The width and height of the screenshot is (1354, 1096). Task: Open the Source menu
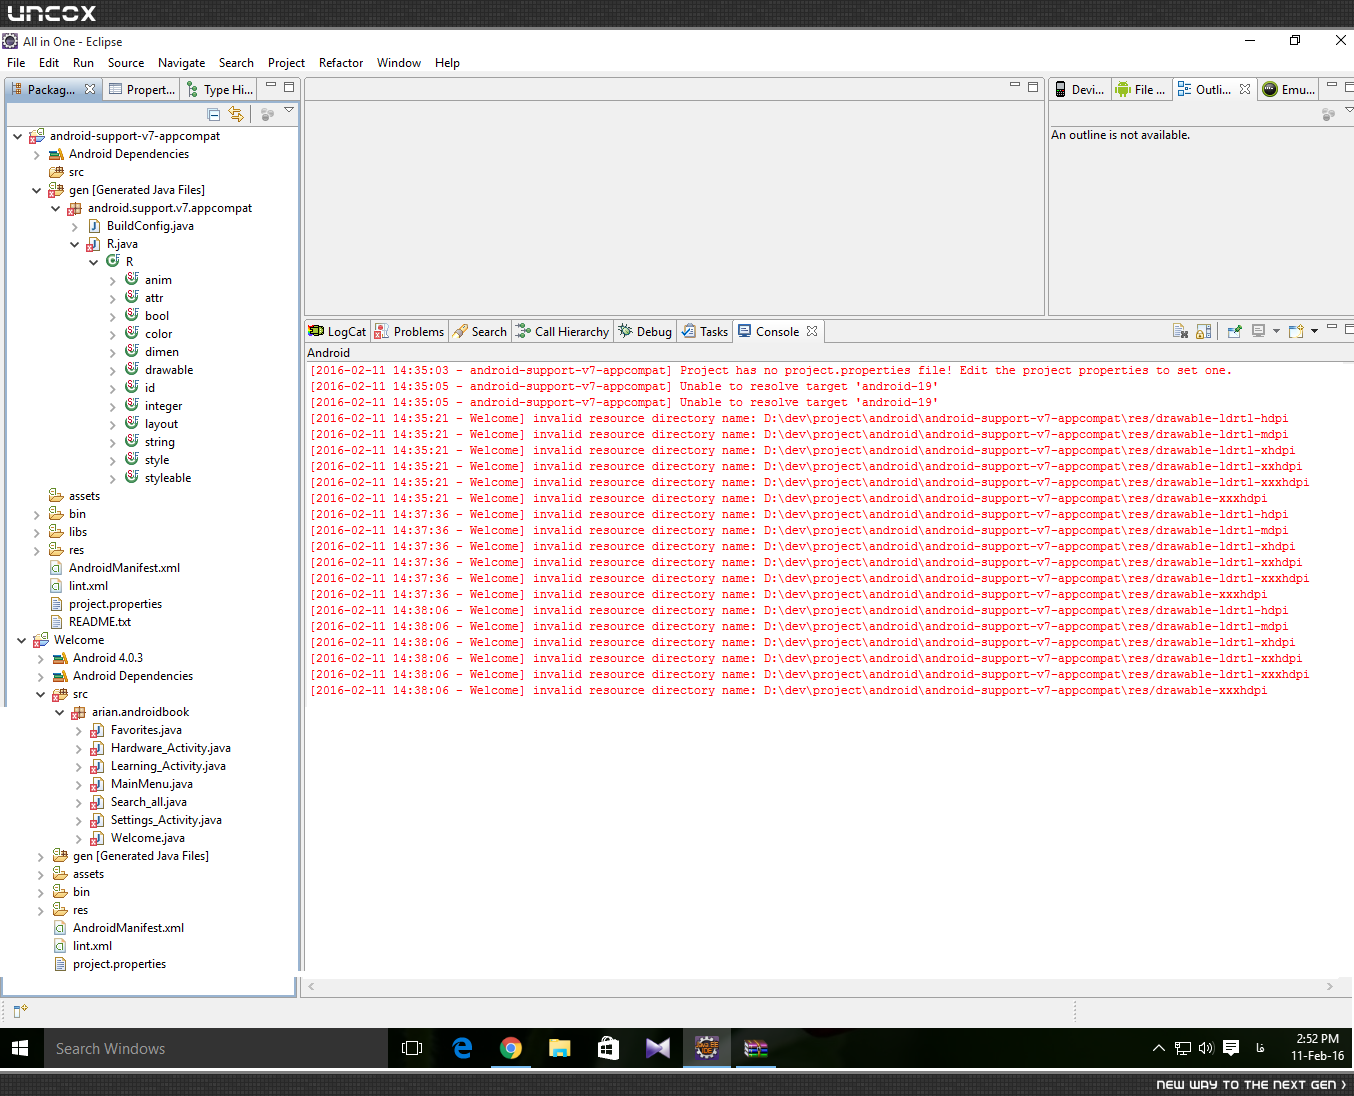126,63
